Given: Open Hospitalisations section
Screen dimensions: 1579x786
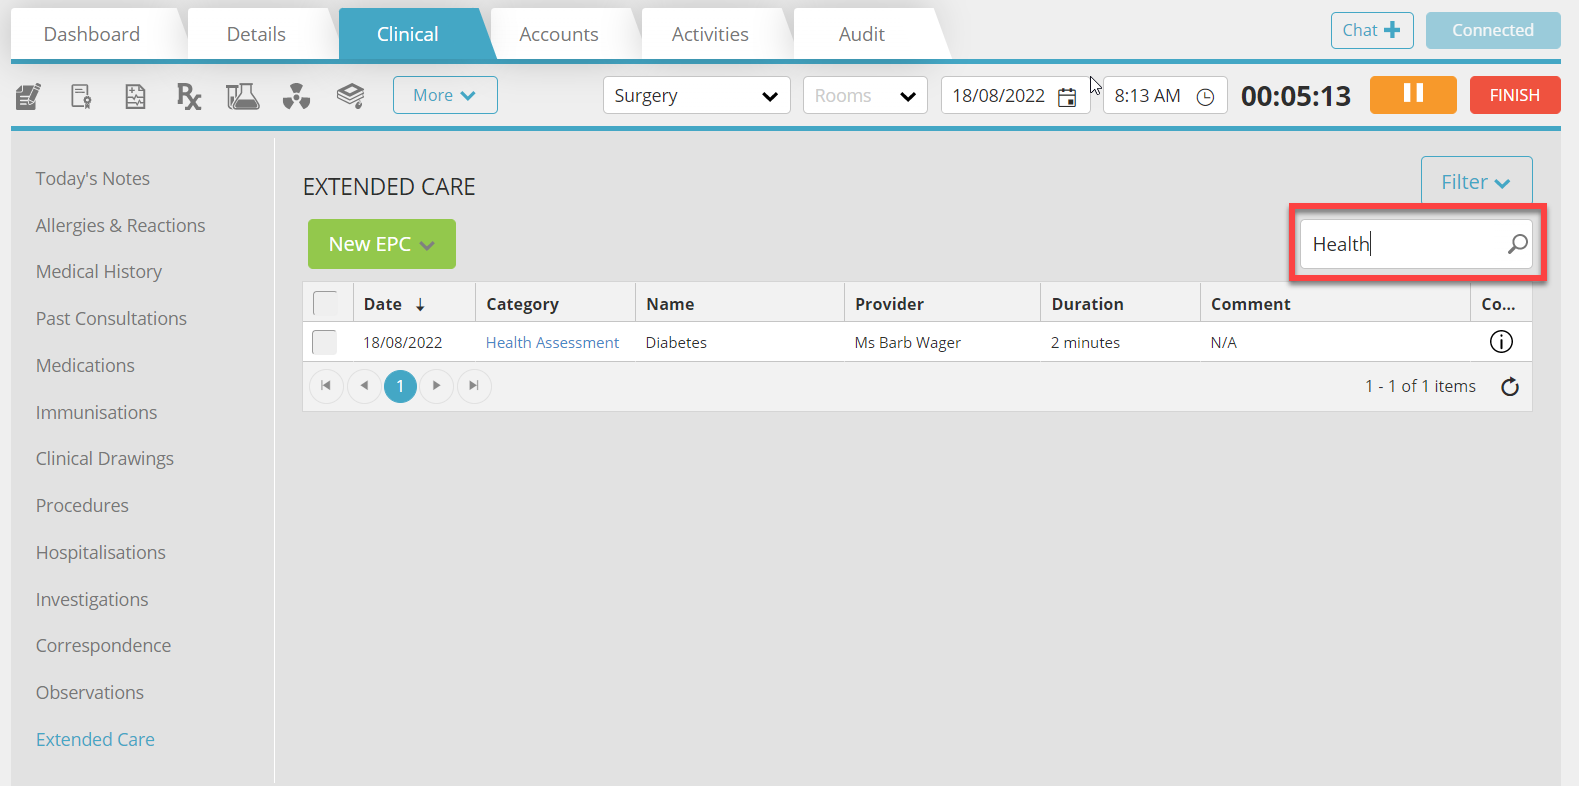Looking at the screenshot, I should [101, 552].
